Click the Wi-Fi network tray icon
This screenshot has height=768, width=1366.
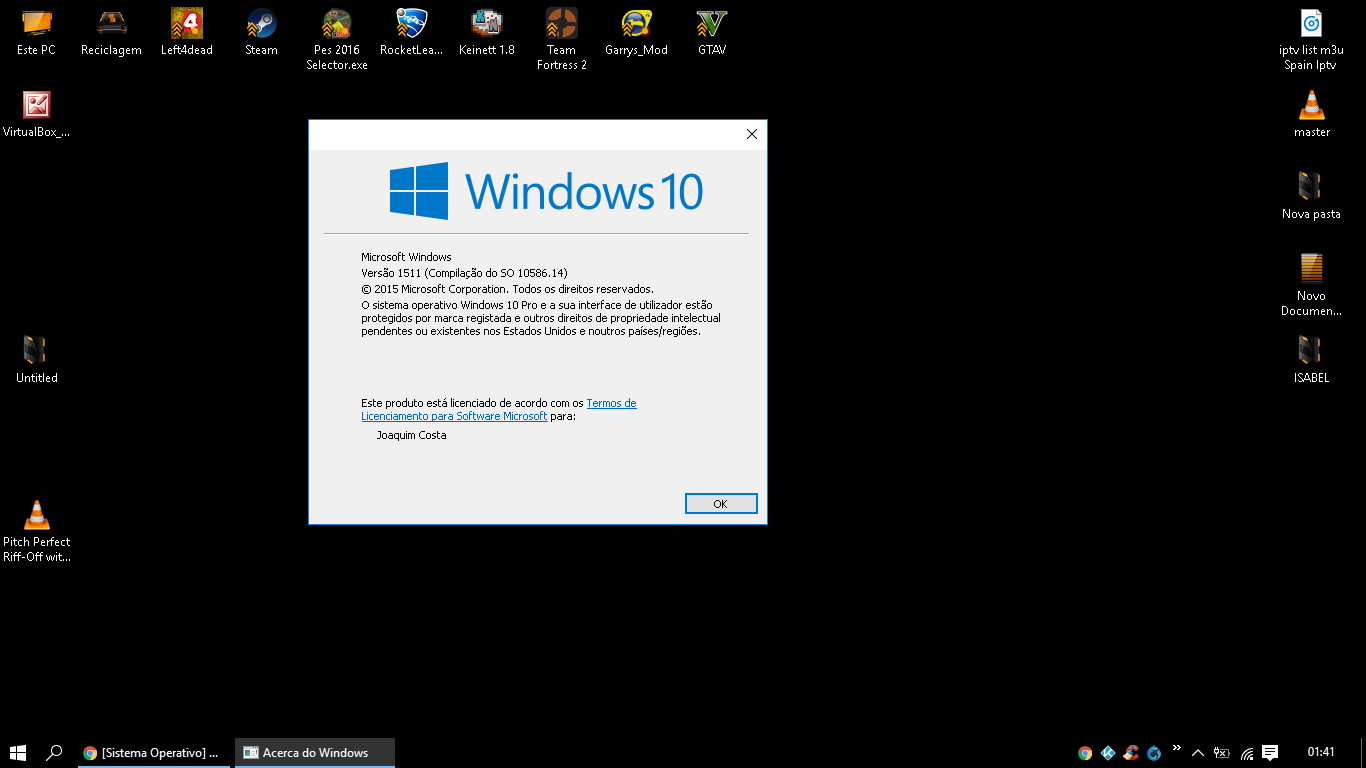[1247, 753]
